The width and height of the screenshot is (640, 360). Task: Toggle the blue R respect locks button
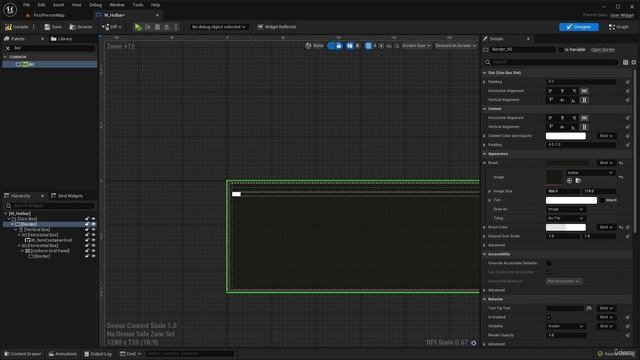click(350, 46)
